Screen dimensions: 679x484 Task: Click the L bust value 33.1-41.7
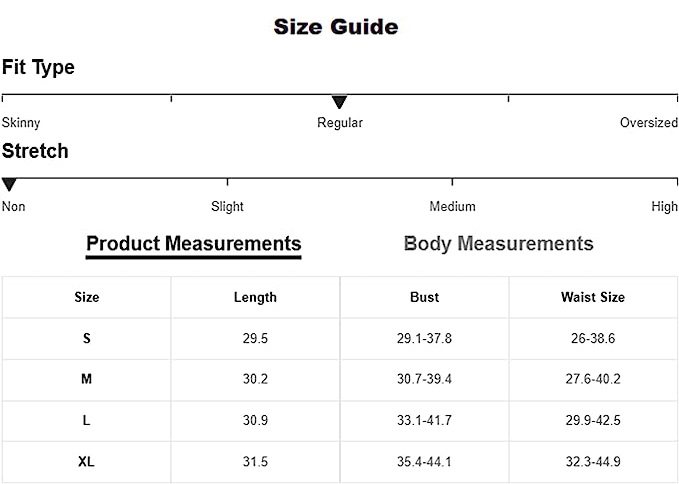tap(424, 421)
